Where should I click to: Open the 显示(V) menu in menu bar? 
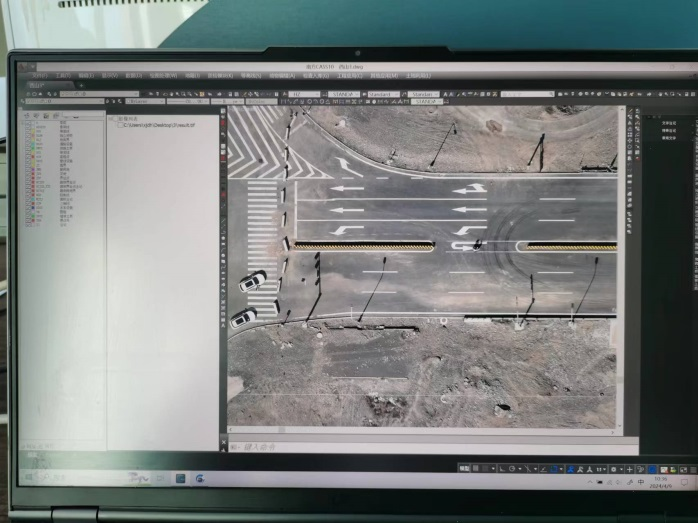click(108, 75)
